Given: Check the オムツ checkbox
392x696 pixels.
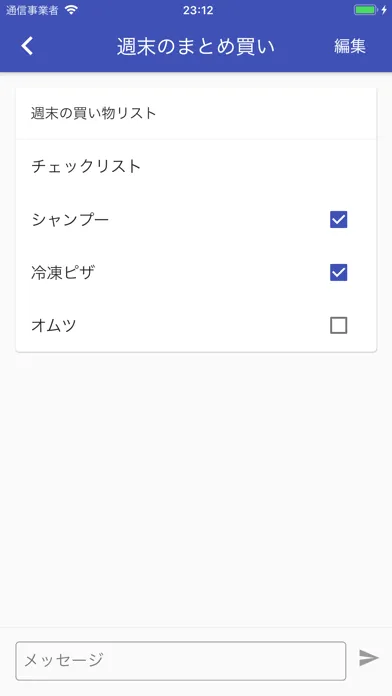Looking at the screenshot, I should tap(338, 325).
